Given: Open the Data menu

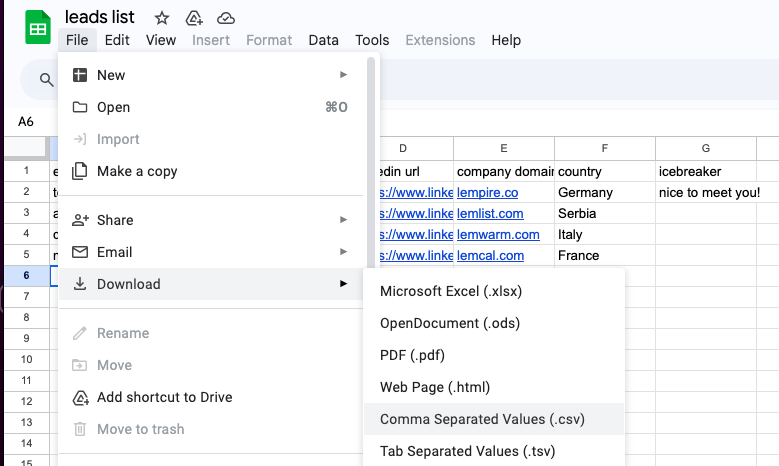Looking at the screenshot, I should click(323, 40).
